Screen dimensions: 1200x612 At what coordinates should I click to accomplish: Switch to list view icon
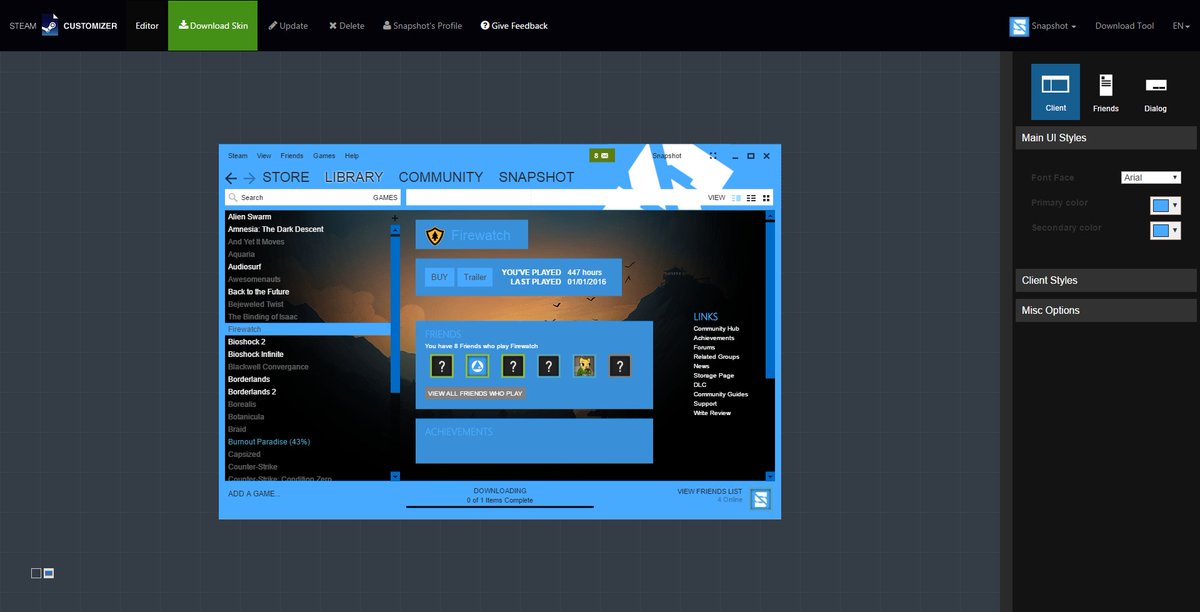[752, 198]
